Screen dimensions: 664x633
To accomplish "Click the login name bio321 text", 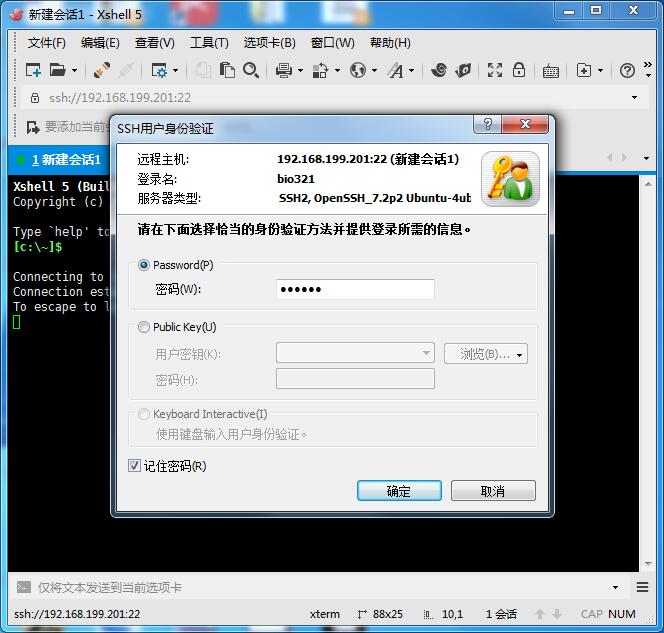I will point(296,179).
